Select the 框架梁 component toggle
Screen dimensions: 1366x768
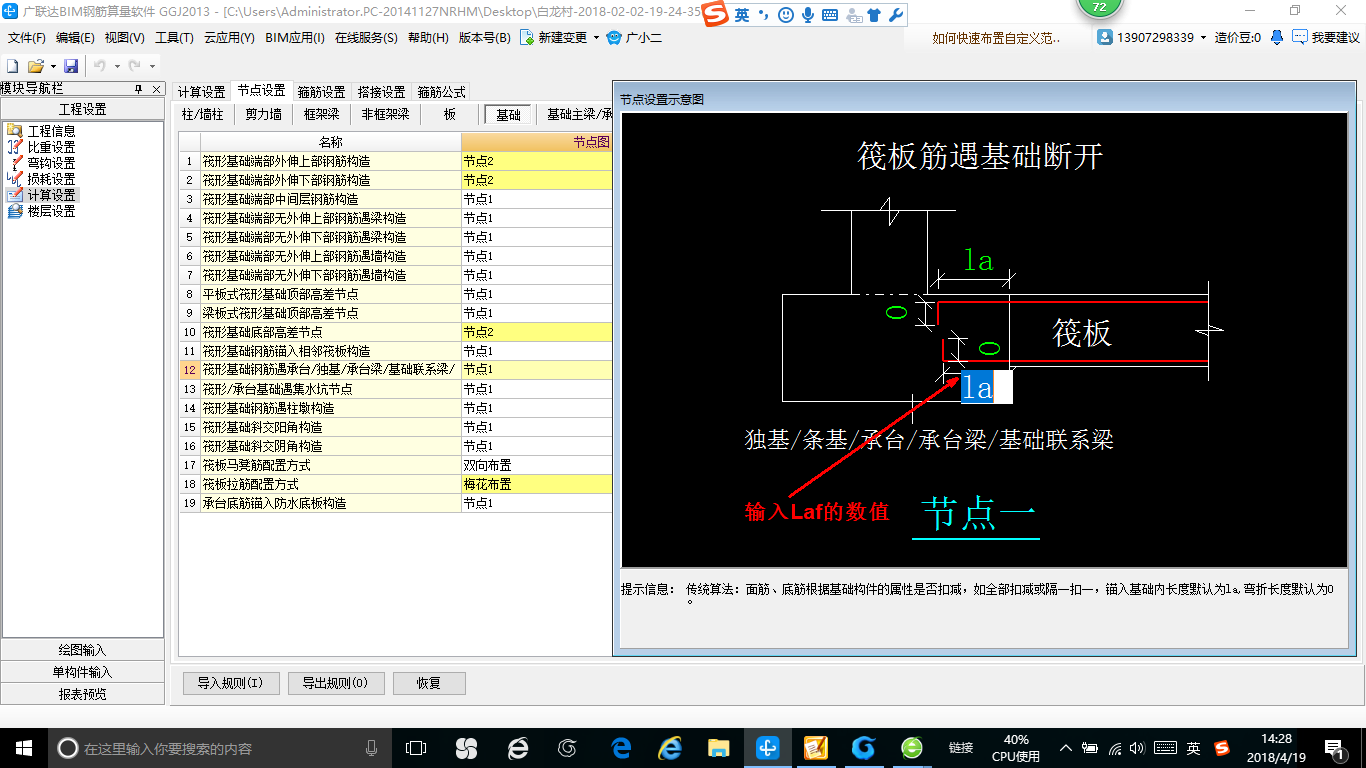tap(322, 114)
